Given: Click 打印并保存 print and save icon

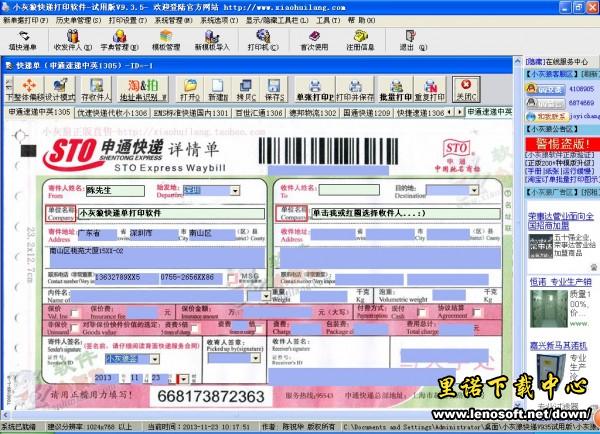Looking at the screenshot, I should pyautogui.click(x=355, y=89).
